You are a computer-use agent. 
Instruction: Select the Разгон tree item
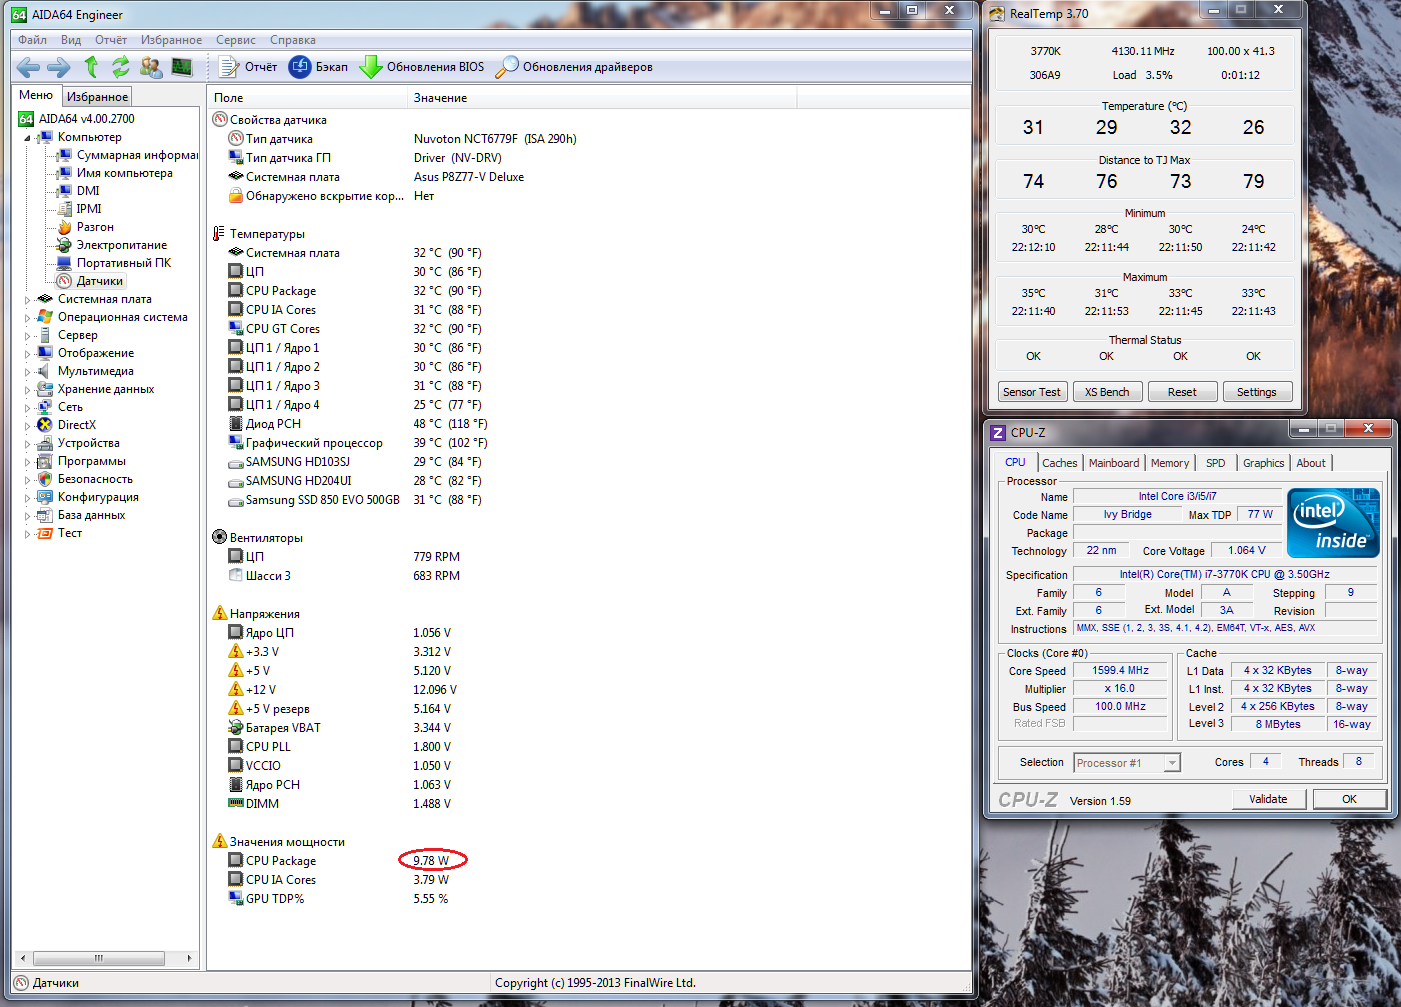pyautogui.click(x=86, y=227)
